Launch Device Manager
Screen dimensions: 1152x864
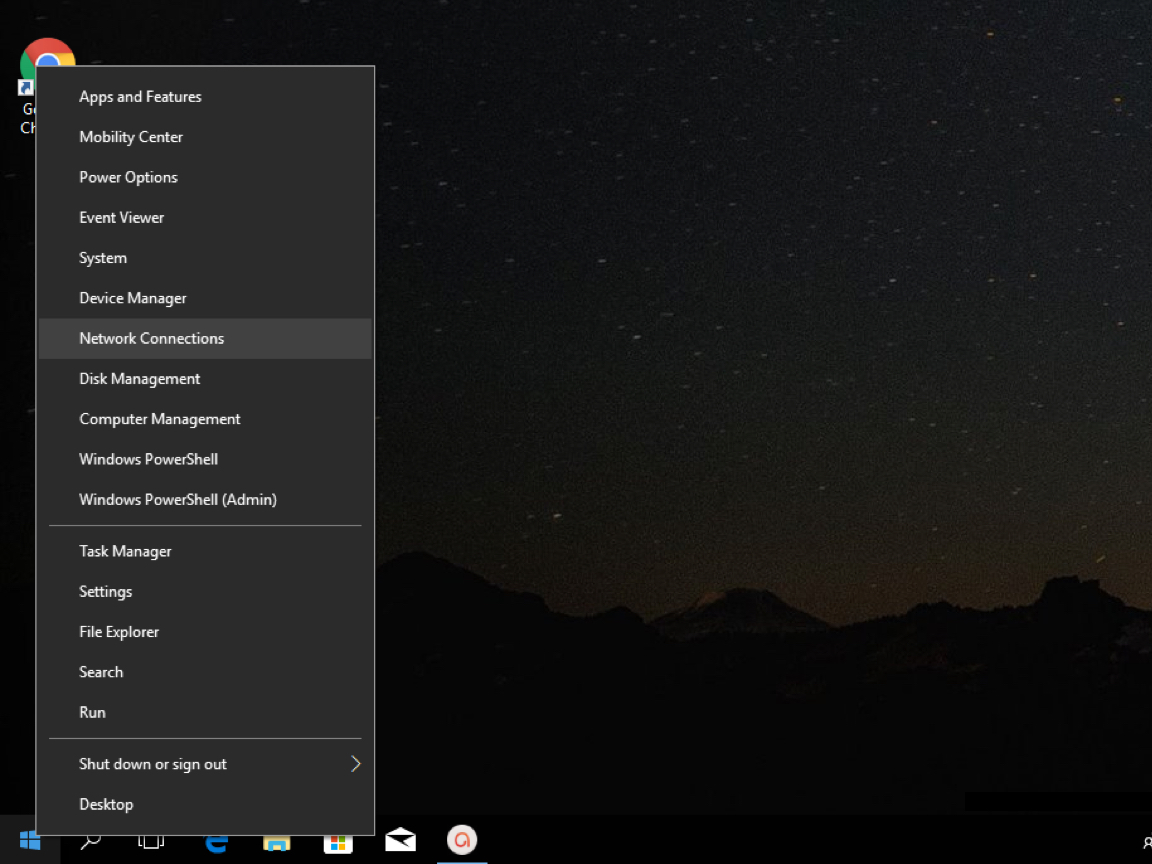(205, 298)
